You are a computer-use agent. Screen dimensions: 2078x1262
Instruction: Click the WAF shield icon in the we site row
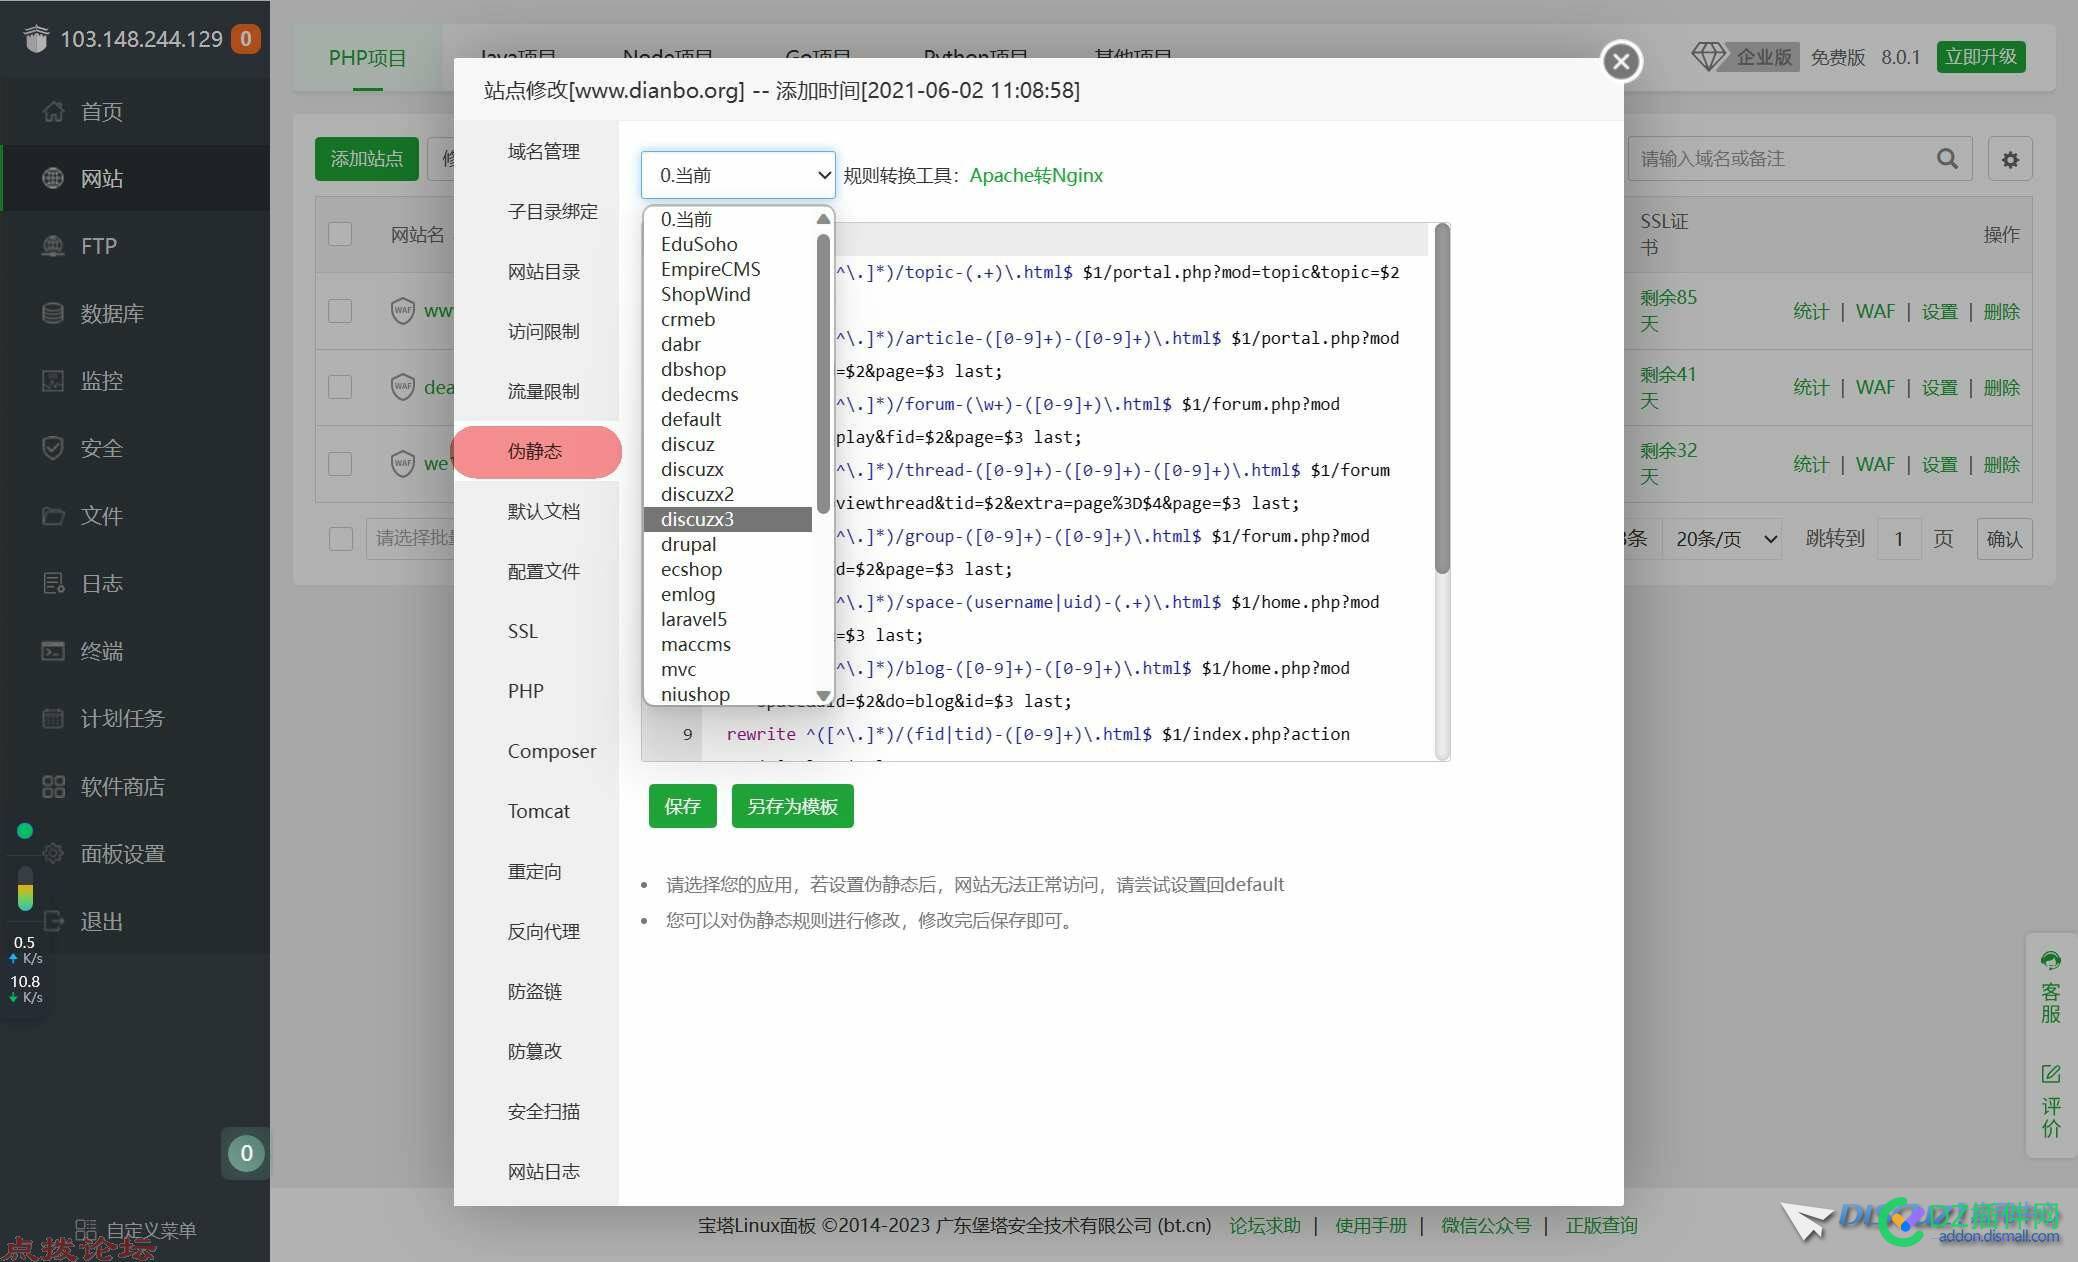[402, 463]
